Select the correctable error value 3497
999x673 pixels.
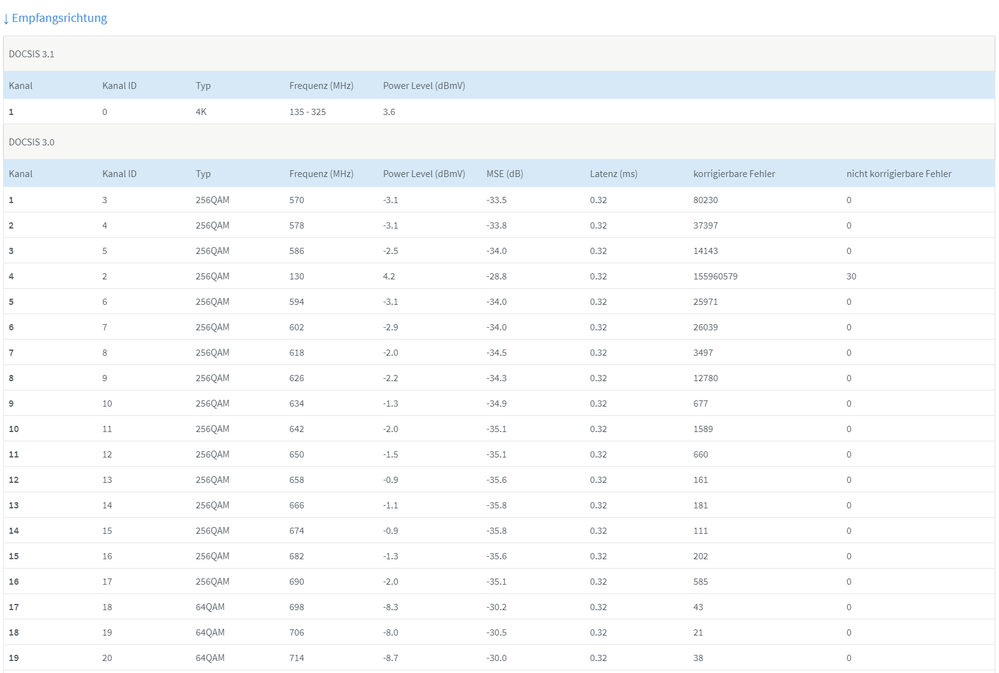click(x=703, y=353)
